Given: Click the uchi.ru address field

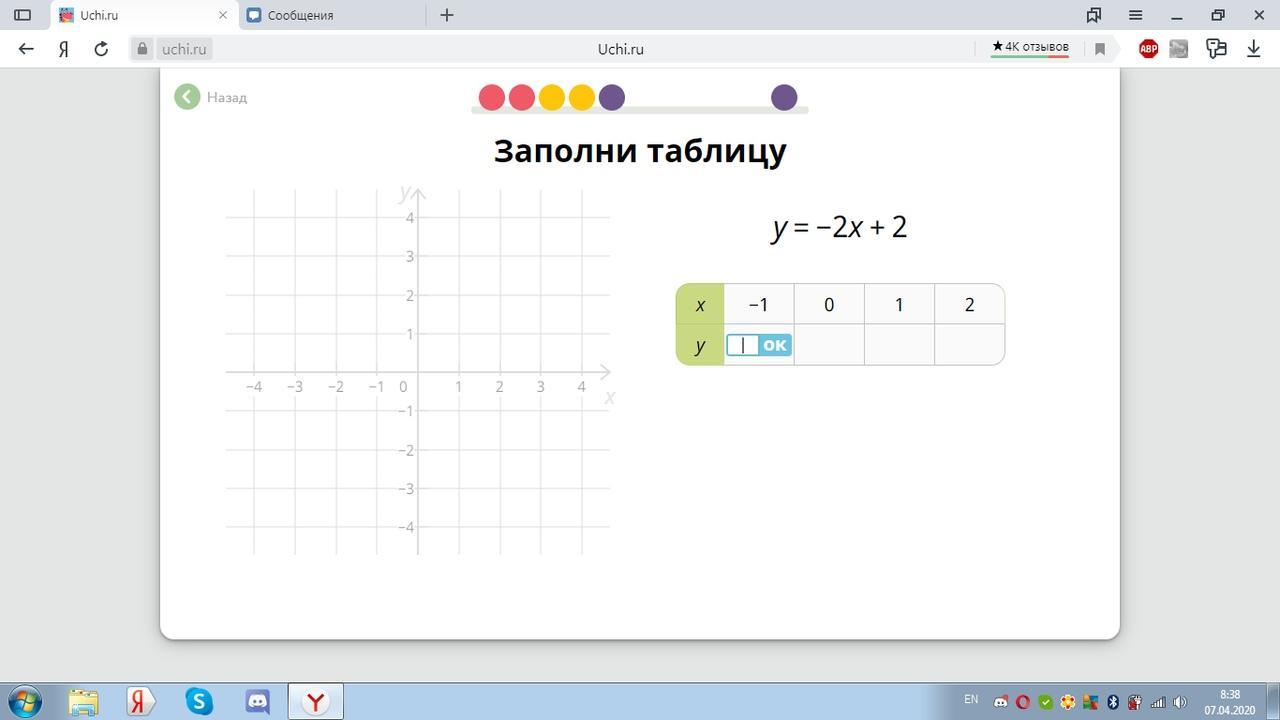Looking at the screenshot, I should click(184, 48).
